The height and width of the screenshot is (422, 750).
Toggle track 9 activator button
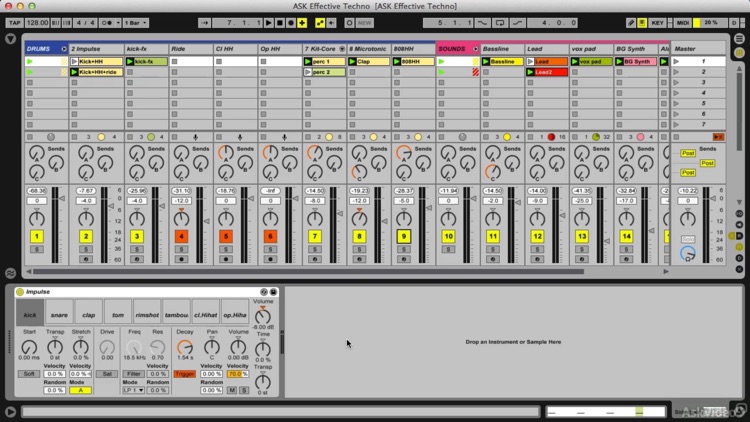[404, 236]
